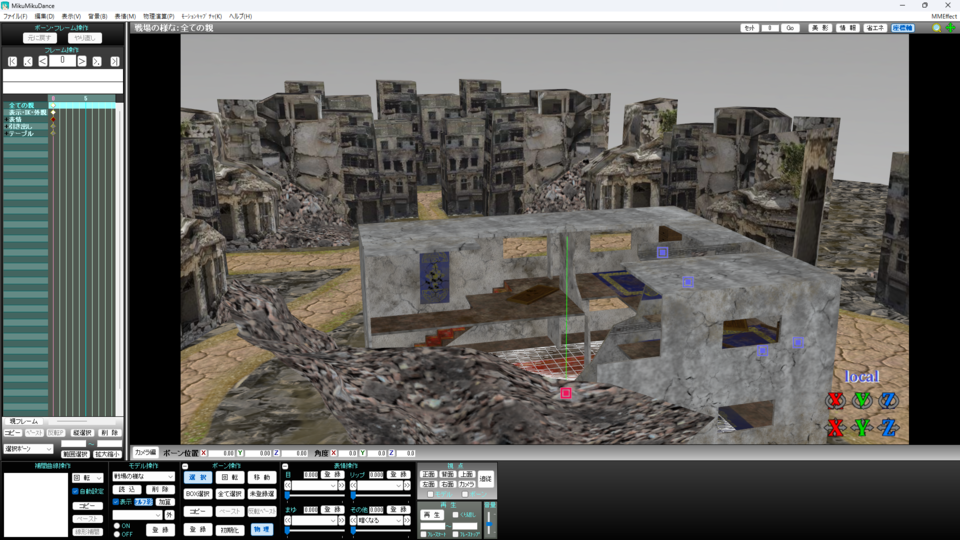
Task: Click the magnifier zoom icon in the viewport
Action: pos(937,28)
